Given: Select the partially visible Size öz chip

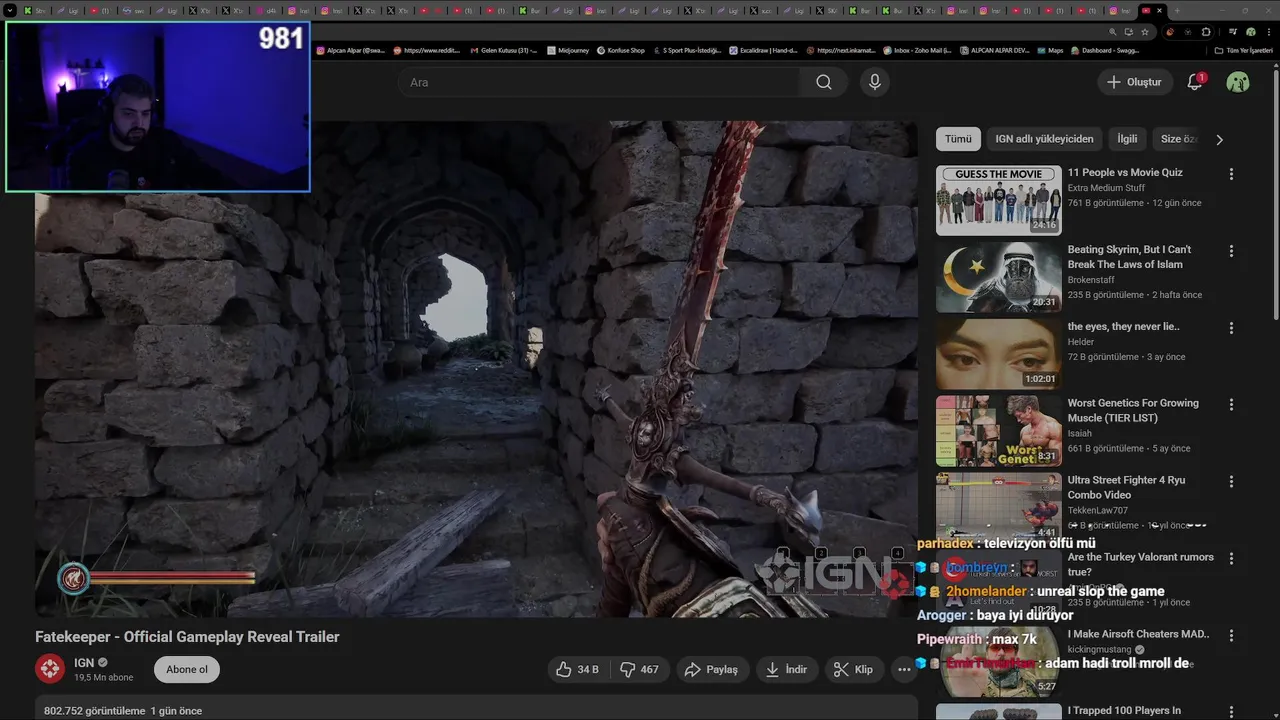Looking at the screenshot, I should (x=1177, y=139).
